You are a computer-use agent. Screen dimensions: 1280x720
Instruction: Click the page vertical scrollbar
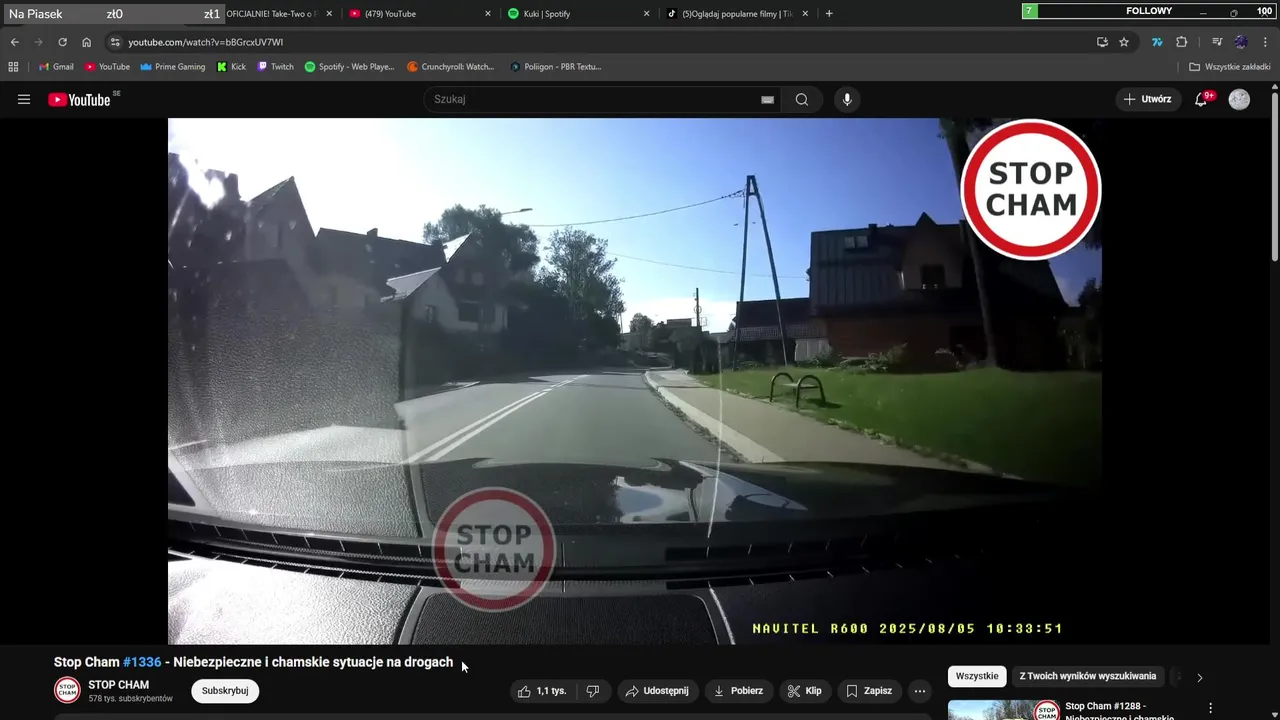tap(1275, 175)
